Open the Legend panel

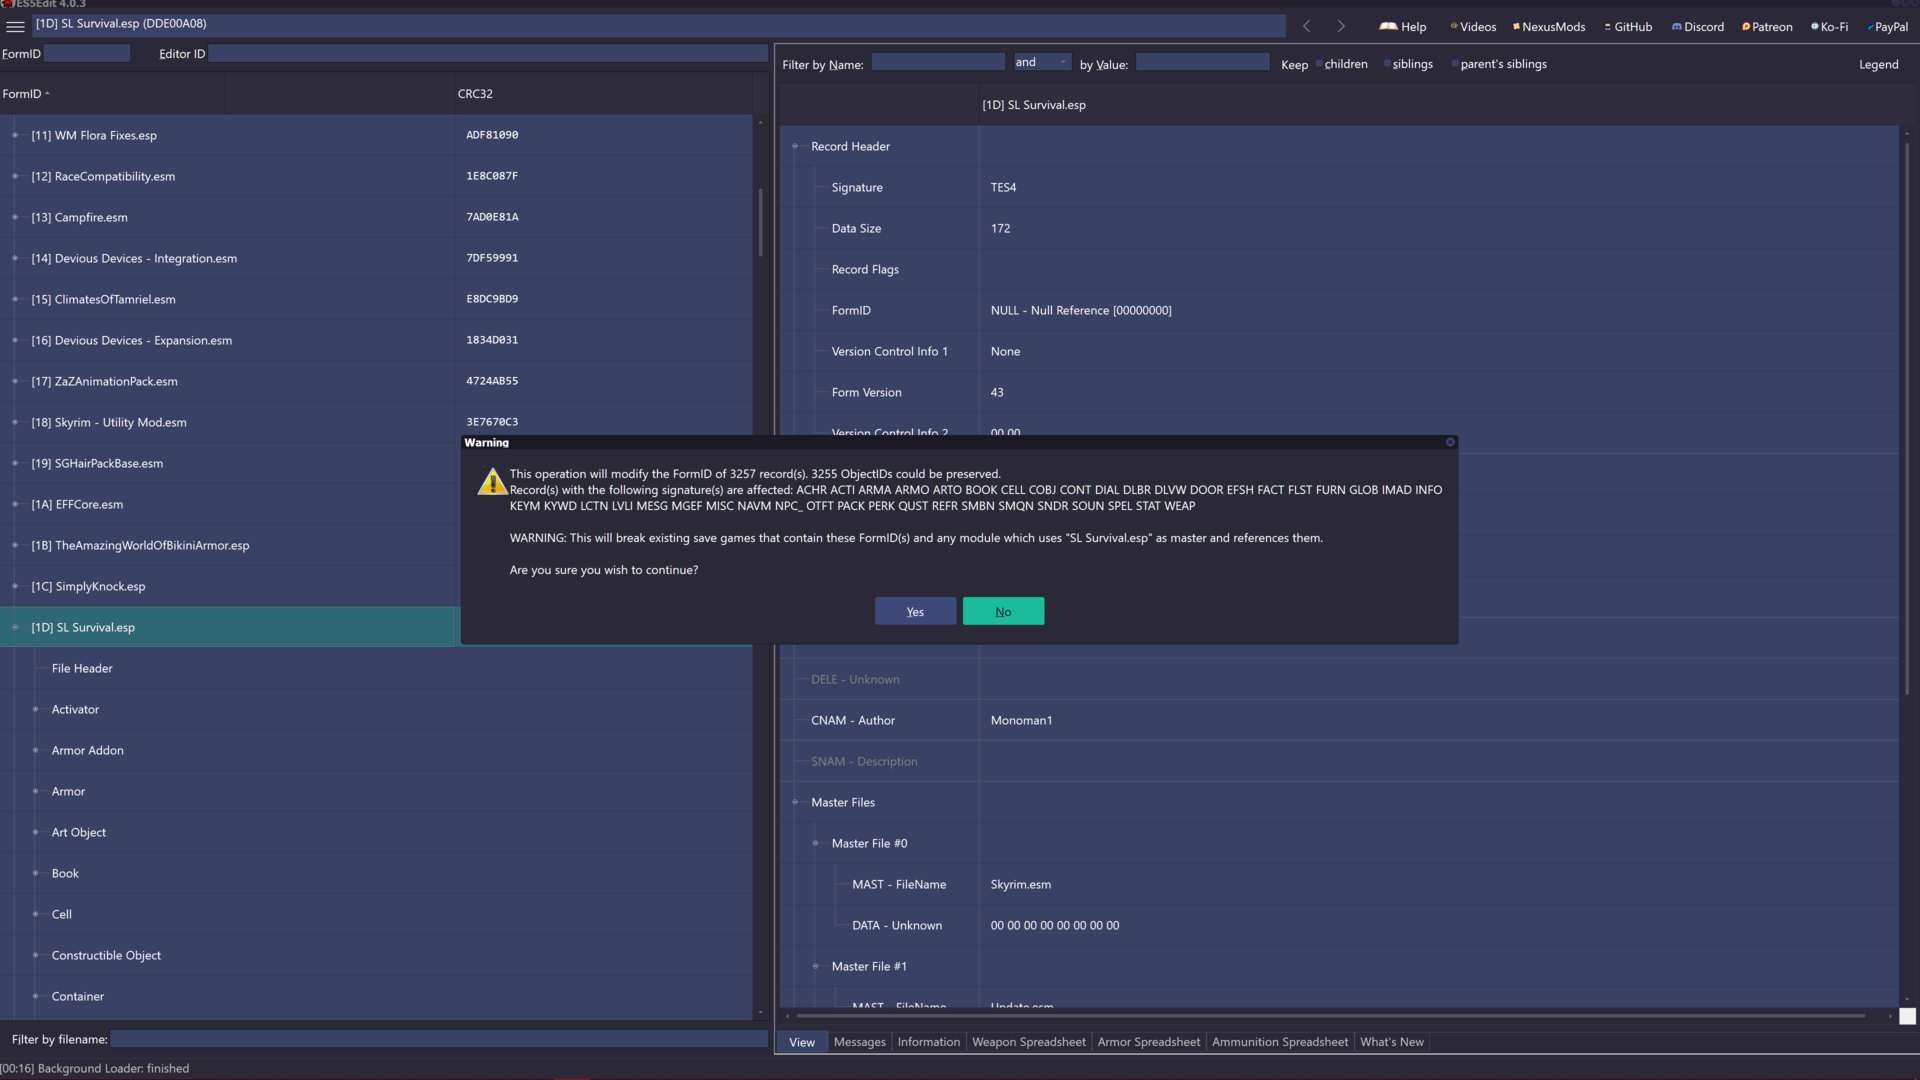[x=1878, y=64]
